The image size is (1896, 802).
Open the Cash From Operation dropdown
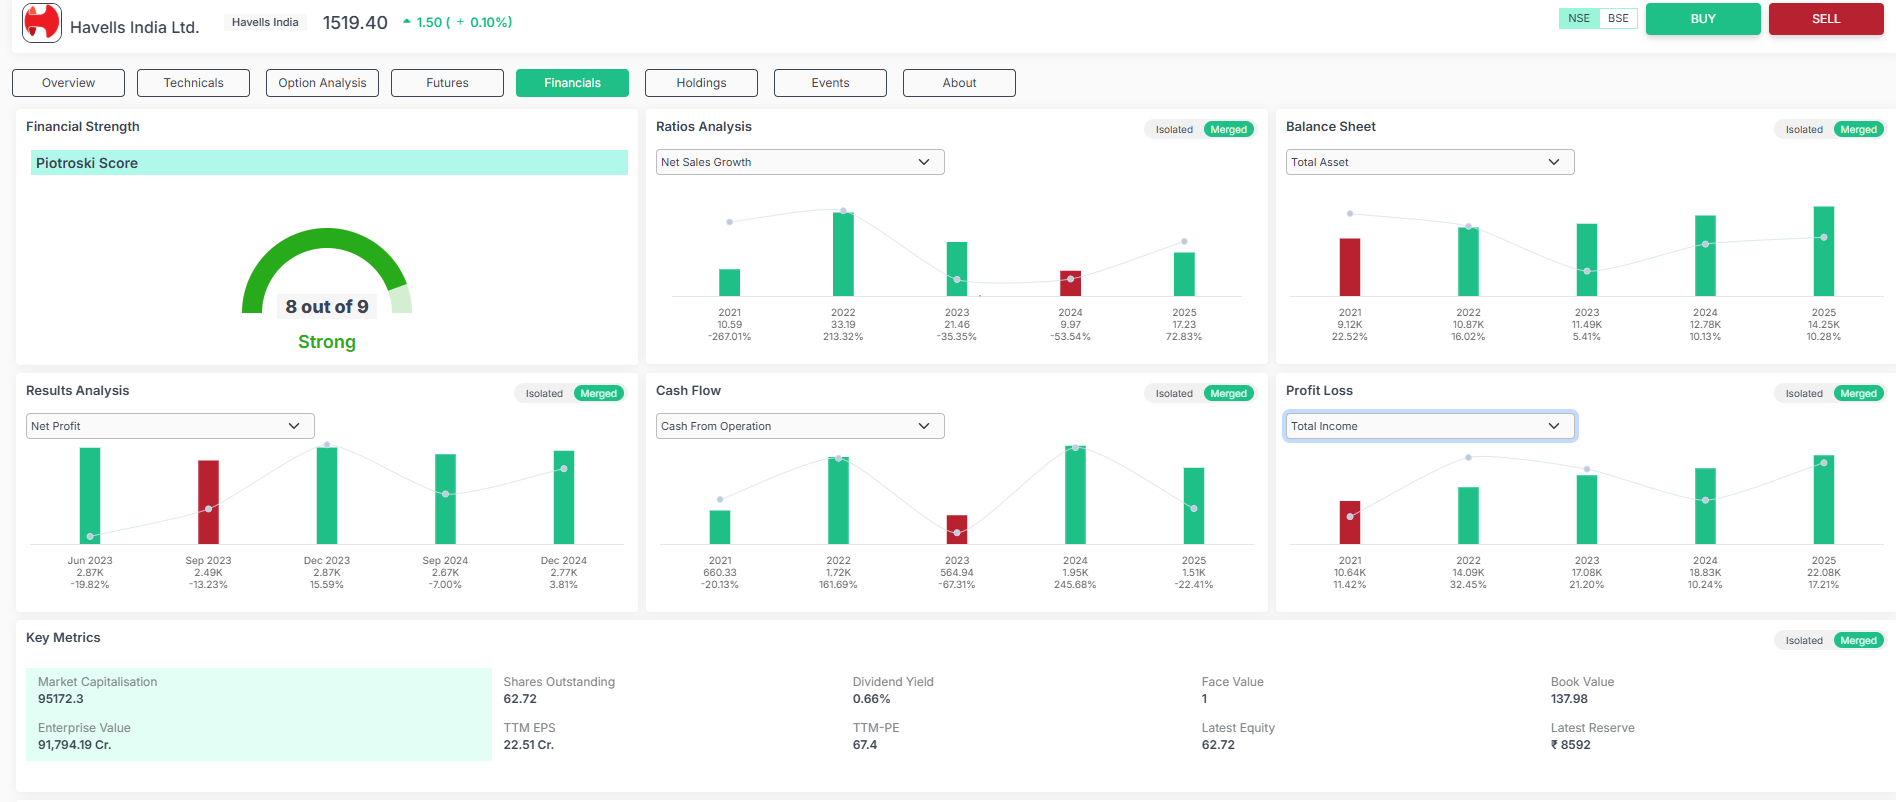[800, 426]
